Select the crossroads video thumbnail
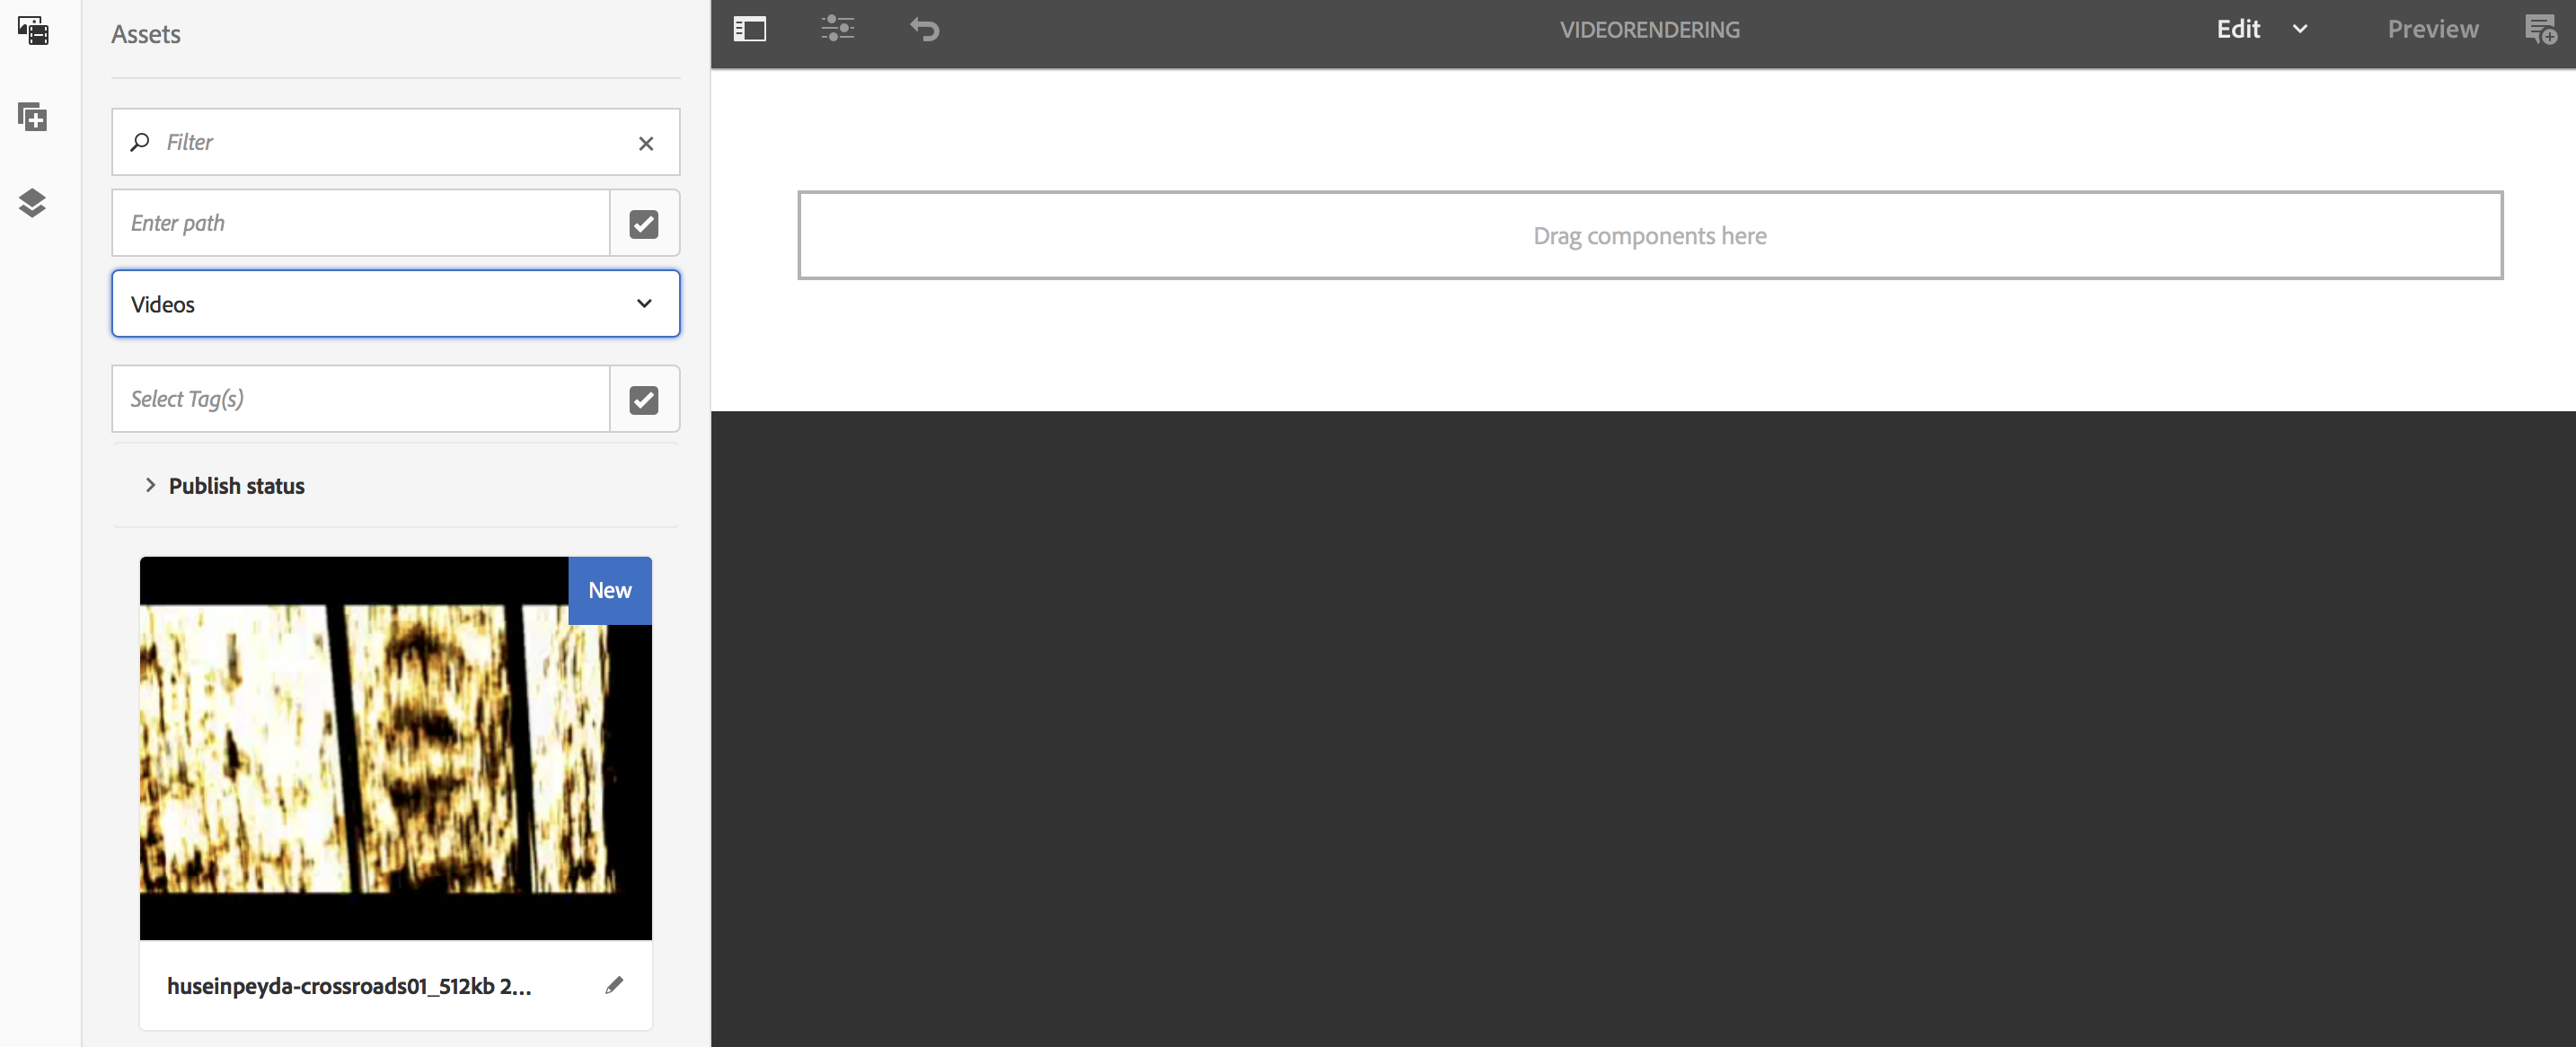The height and width of the screenshot is (1047, 2576). tap(395, 749)
